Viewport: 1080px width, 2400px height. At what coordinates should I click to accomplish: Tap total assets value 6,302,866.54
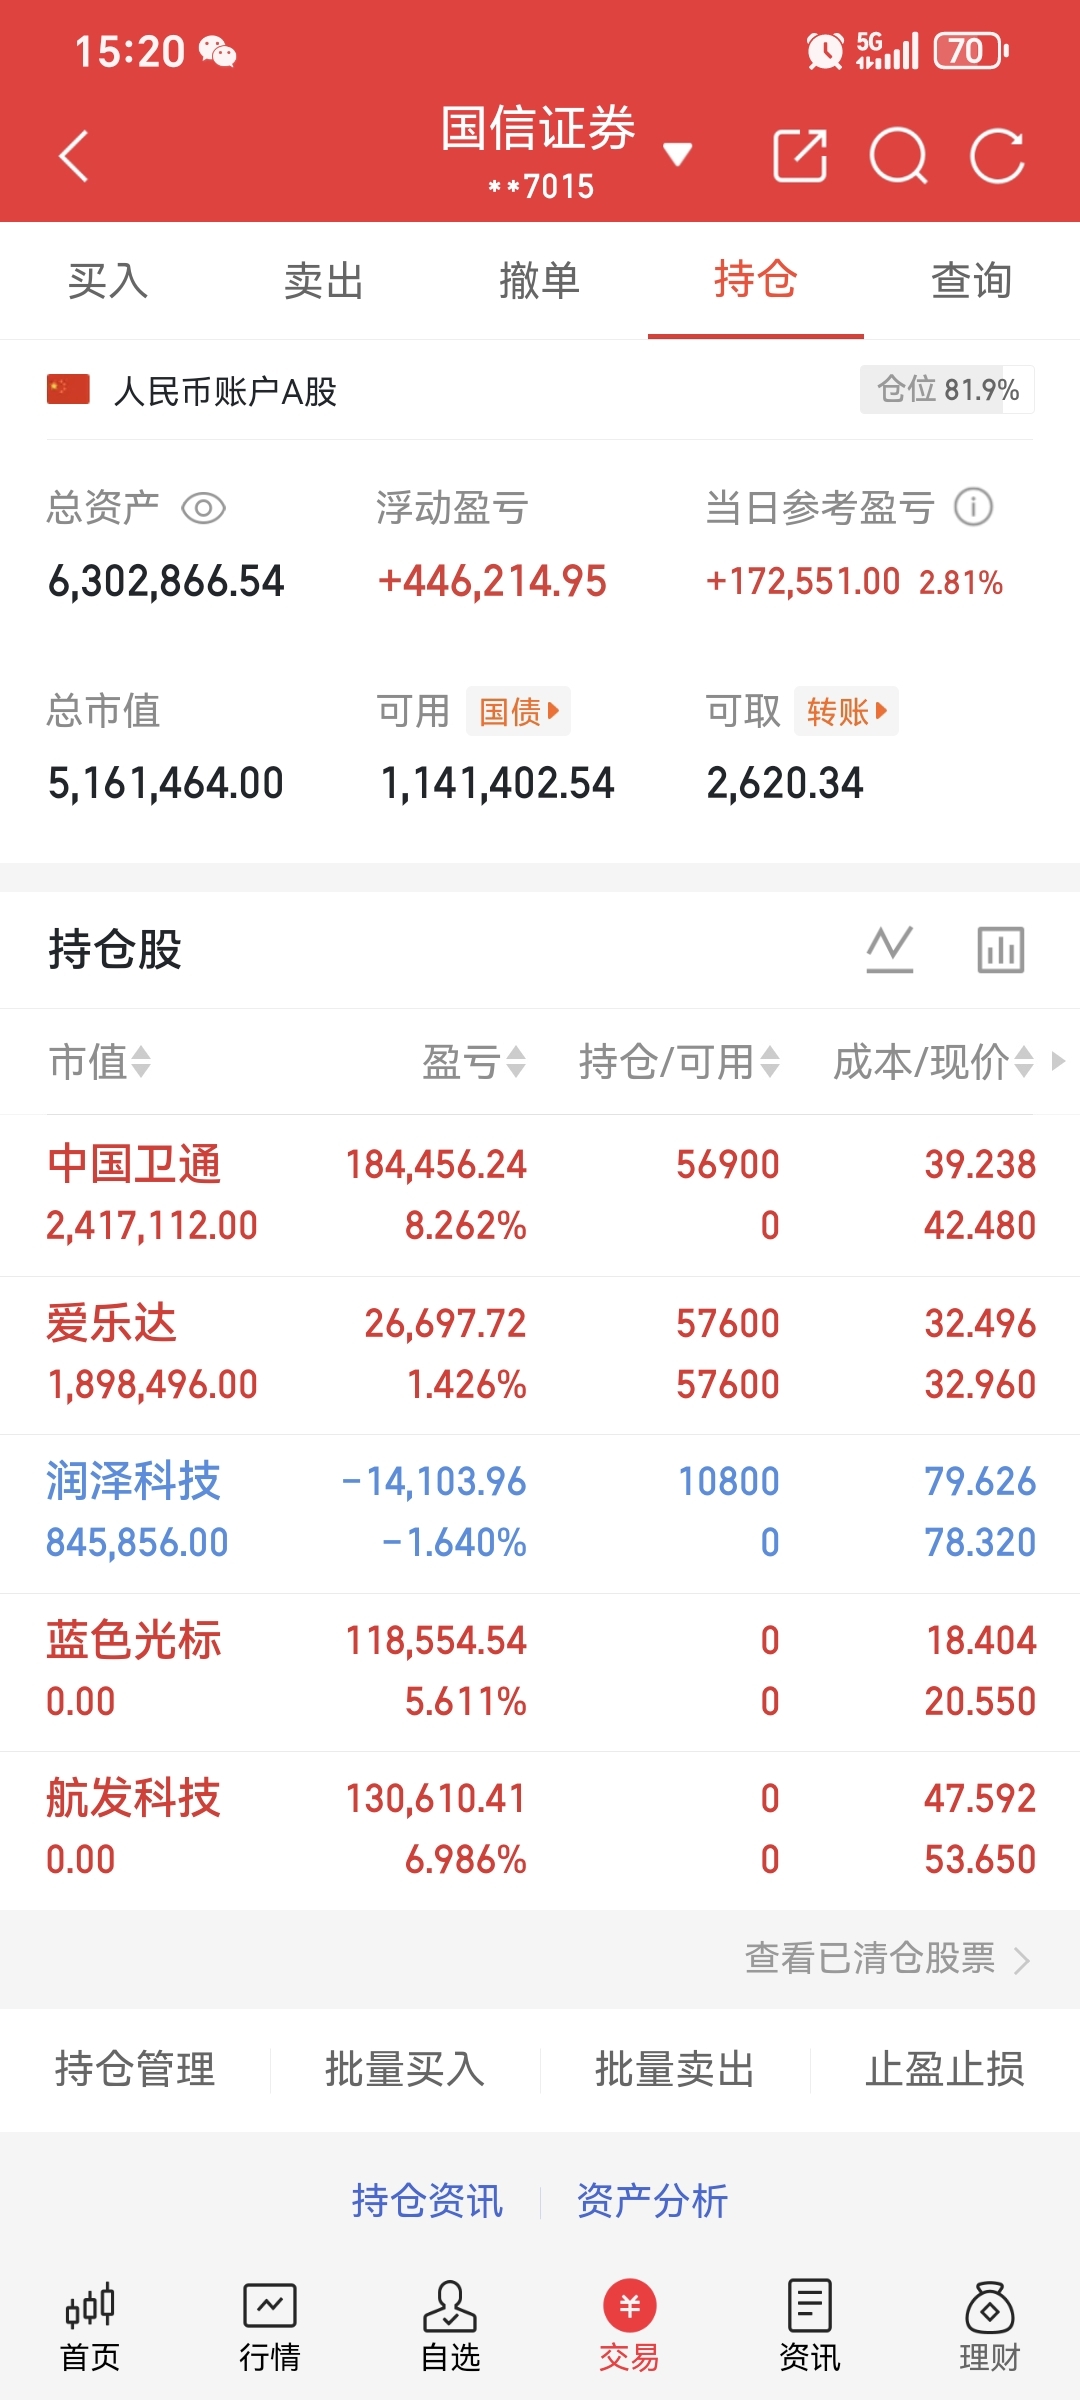pos(166,581)
